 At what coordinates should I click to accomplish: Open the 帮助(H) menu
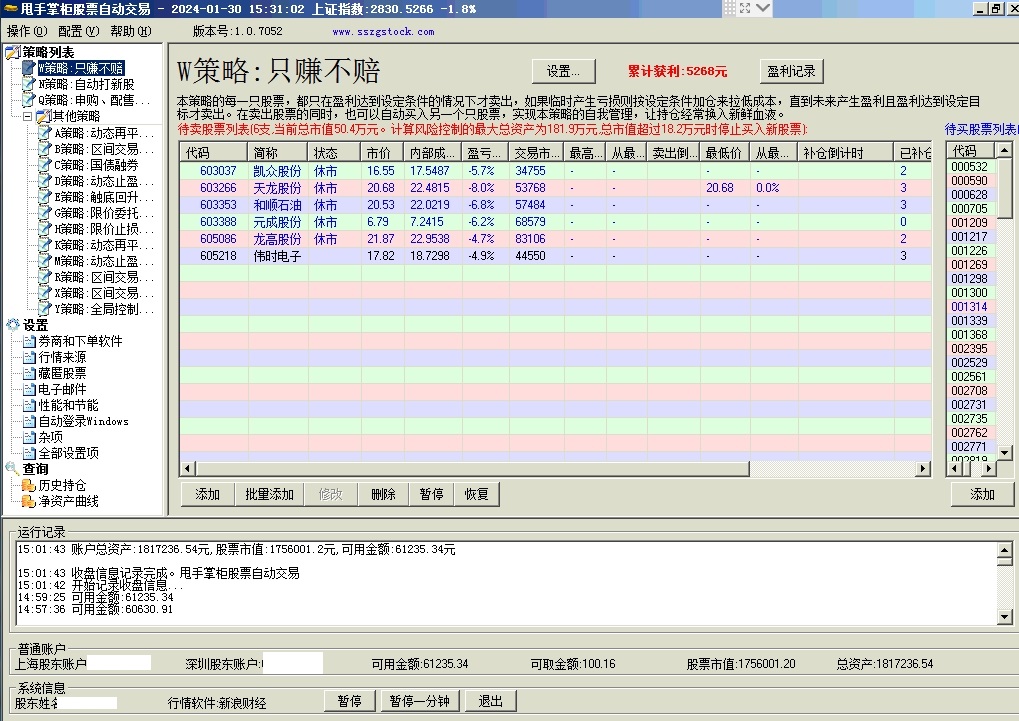click(130, 31)
